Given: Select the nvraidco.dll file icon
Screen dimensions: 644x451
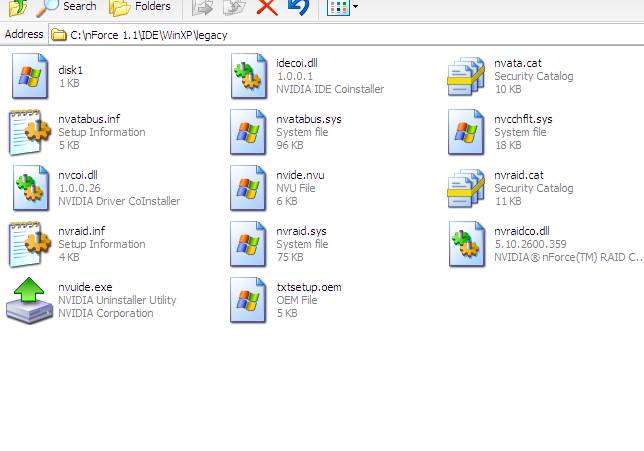Looking at the screenshot, I should point(467,244).
